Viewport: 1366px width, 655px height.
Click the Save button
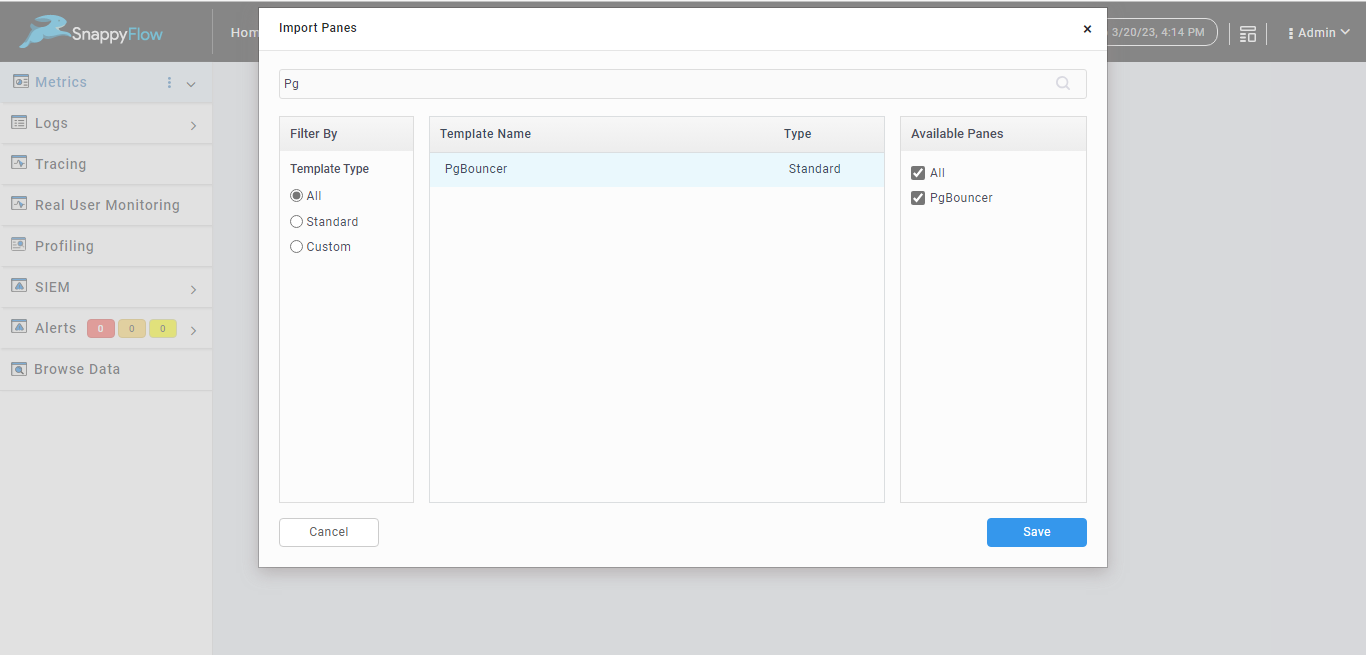(1037, 532)
